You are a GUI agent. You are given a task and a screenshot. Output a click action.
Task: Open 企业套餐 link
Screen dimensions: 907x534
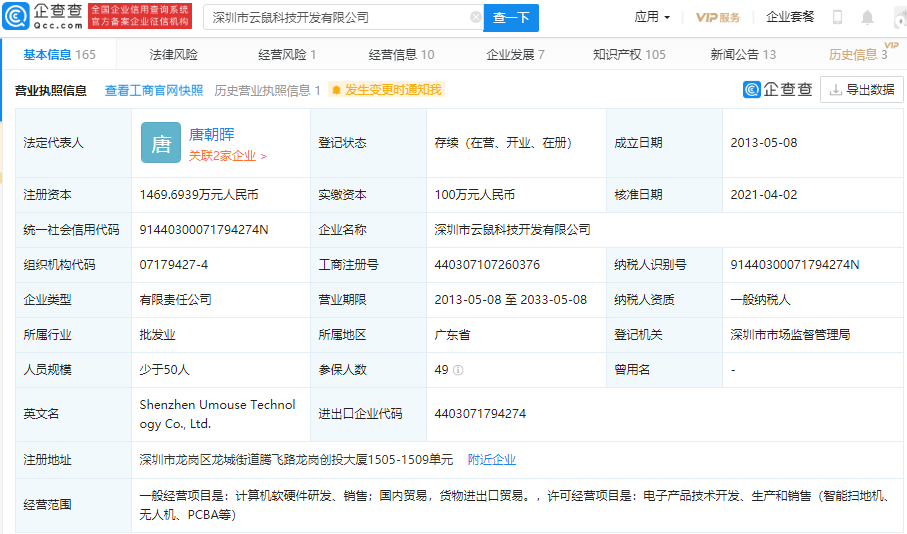[x=790, y=17]
